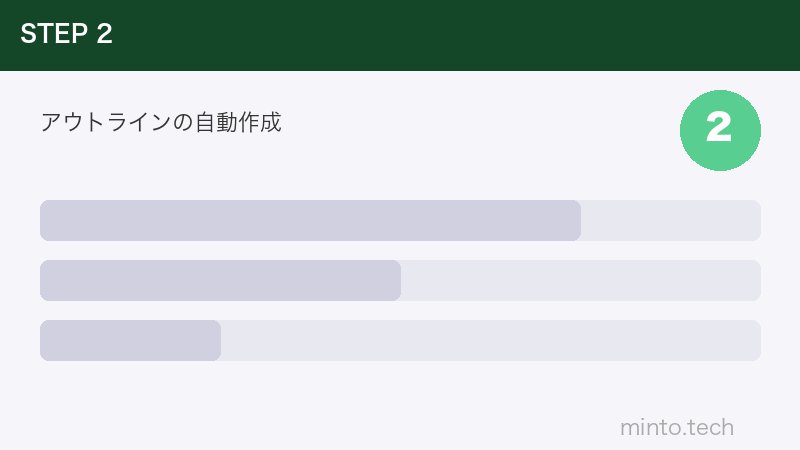The width and height of the screenshot is (800, 450).
Task: Click the unfilled part of the top bar
Action: click(x=670, y=221)
